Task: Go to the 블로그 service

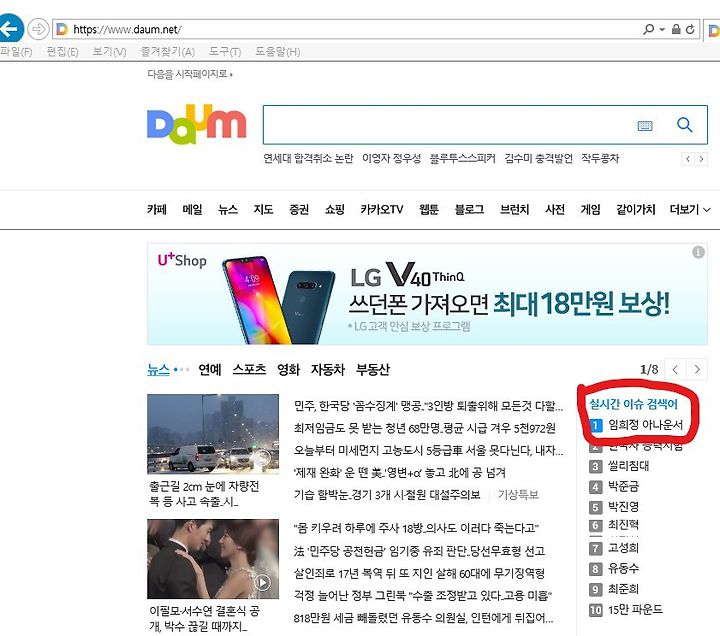Action: [469, 209]
